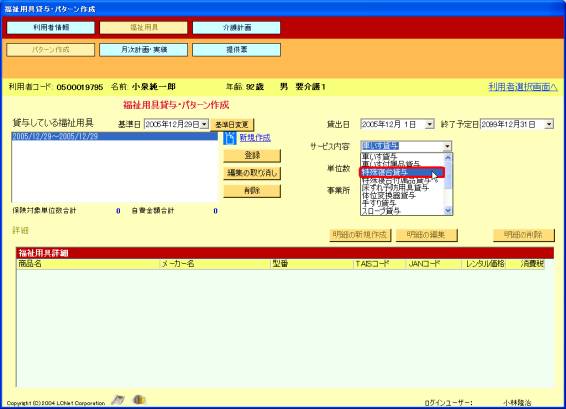
Task: Select the 2005/12/29～2005/12/29 list entry
Action: [114, 136]
